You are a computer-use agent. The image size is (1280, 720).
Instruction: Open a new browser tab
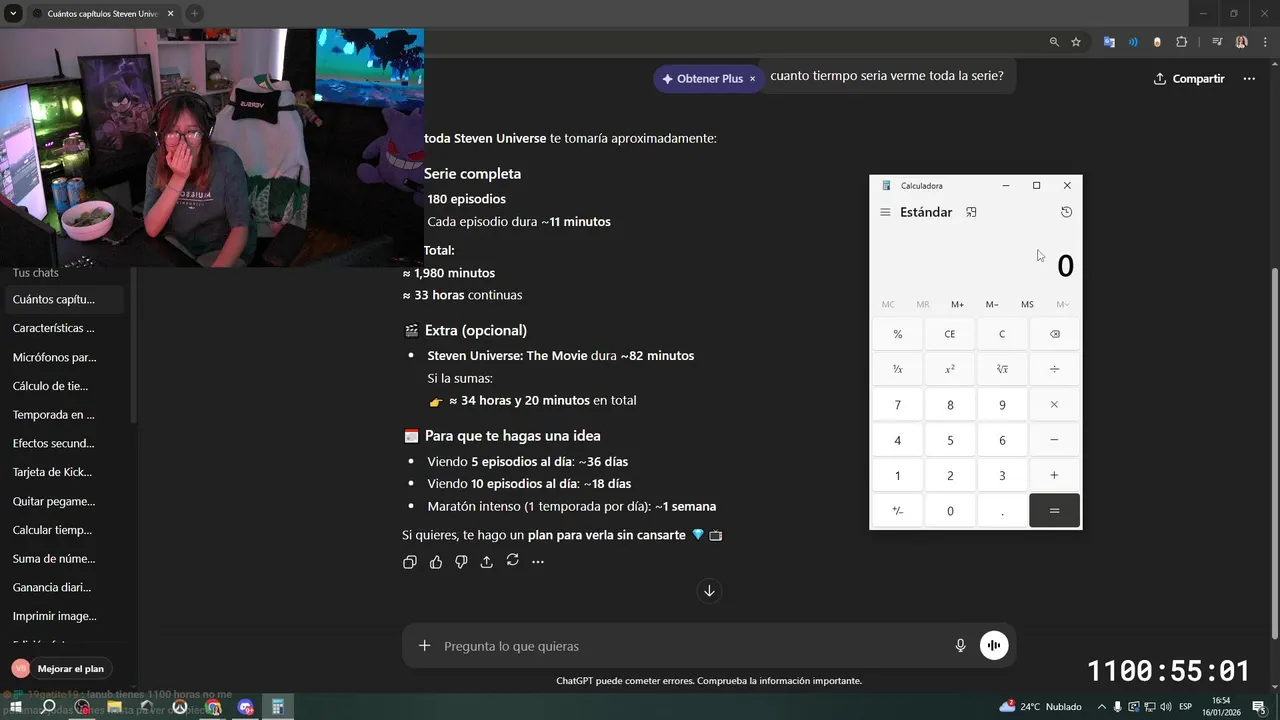tap(194, 13)
